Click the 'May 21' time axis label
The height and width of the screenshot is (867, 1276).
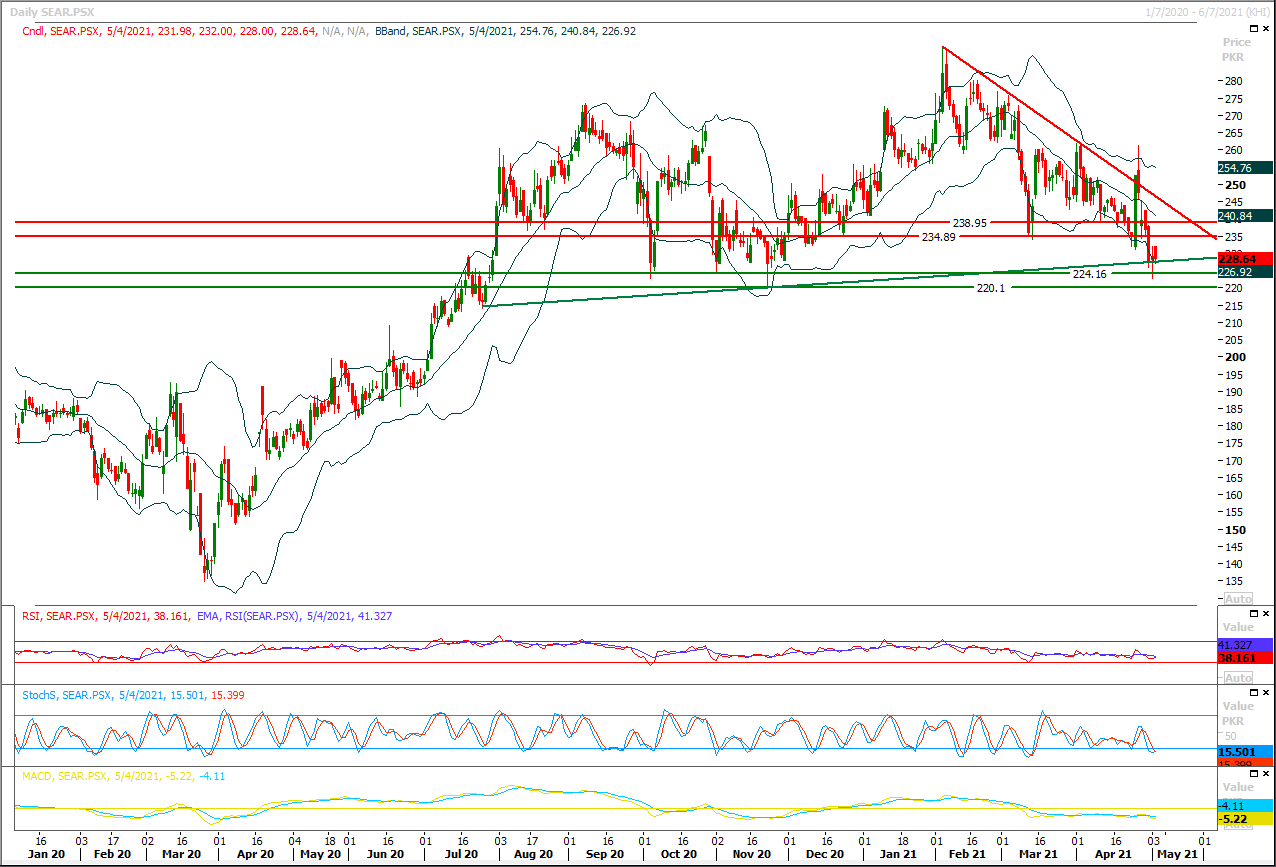pyautogui.click(x=1178, y=854)
